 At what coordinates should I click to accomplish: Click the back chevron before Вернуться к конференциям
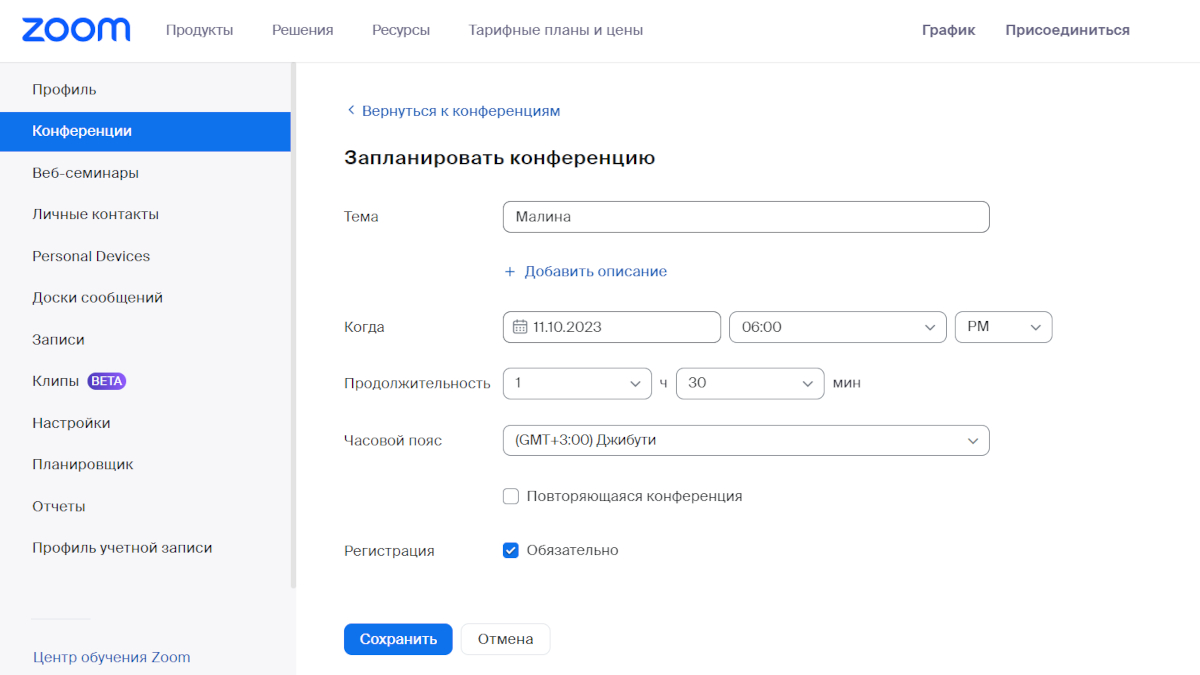(350, 110)
